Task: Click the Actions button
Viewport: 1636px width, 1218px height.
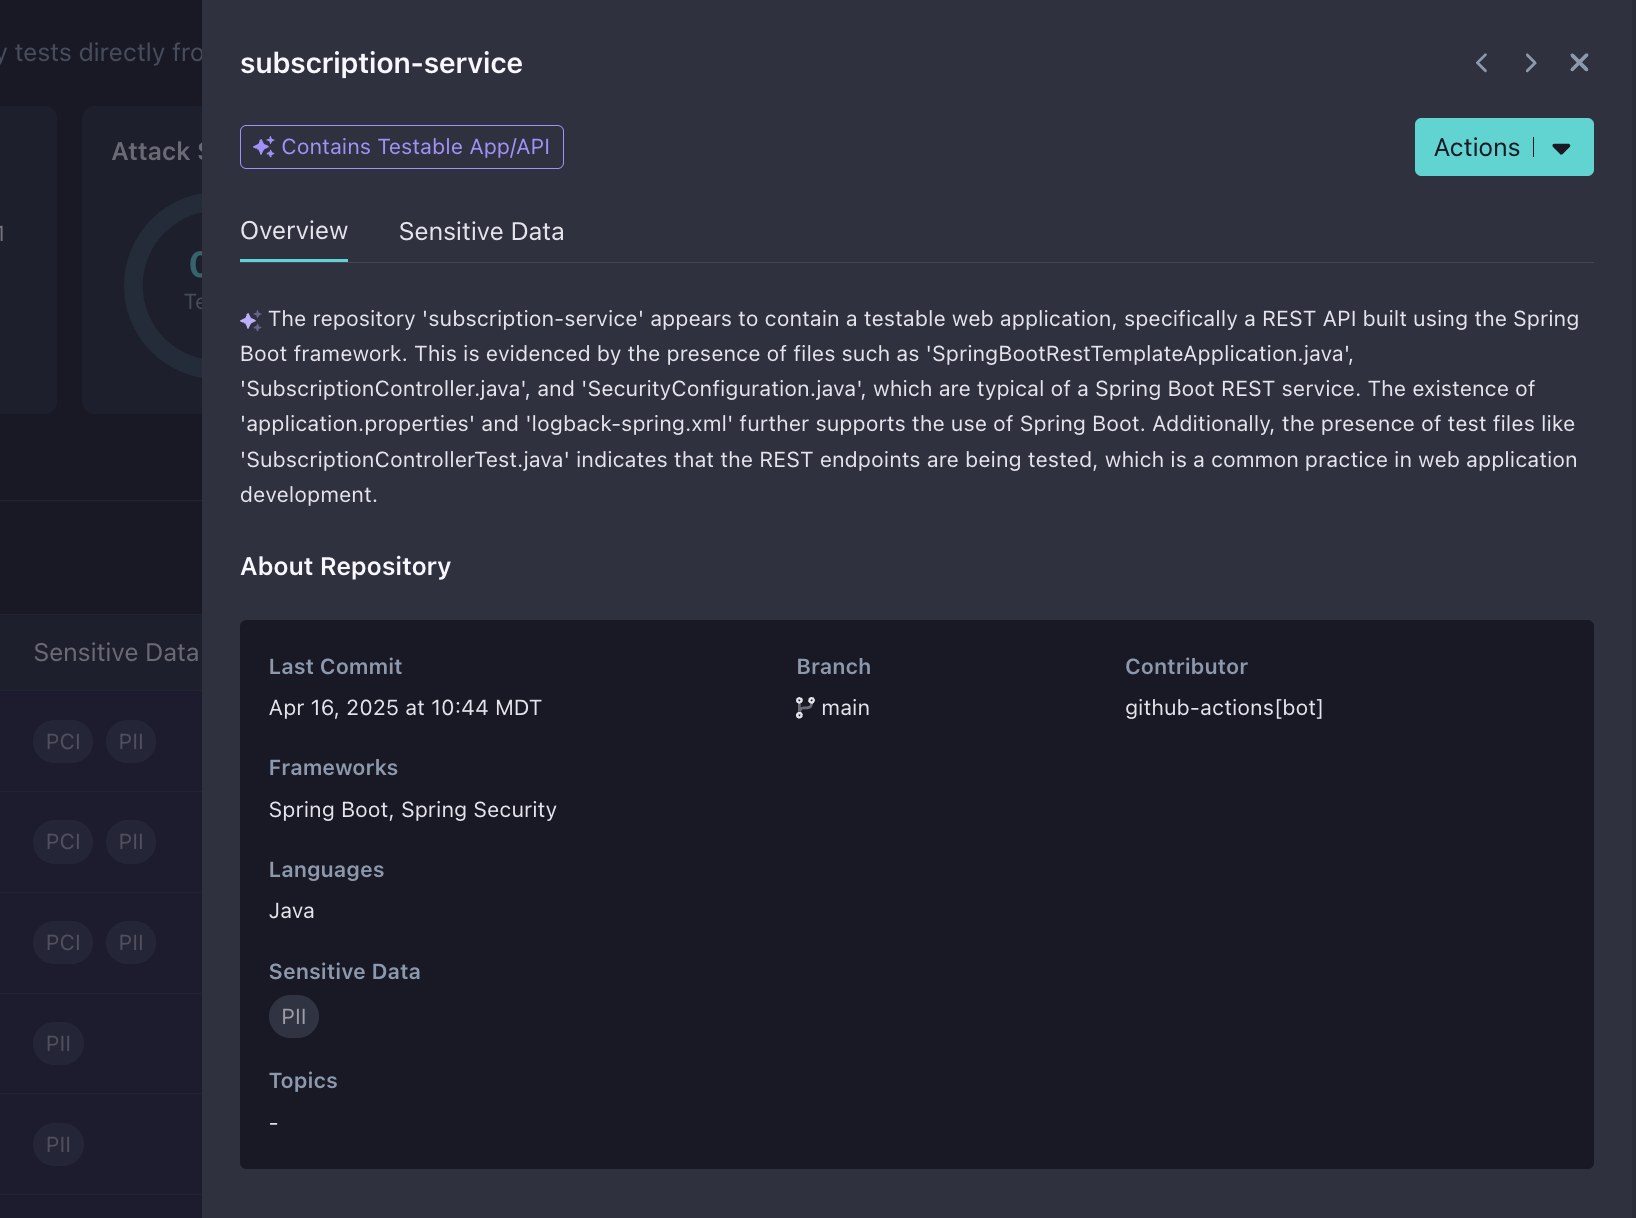Action: [1476, 147]
